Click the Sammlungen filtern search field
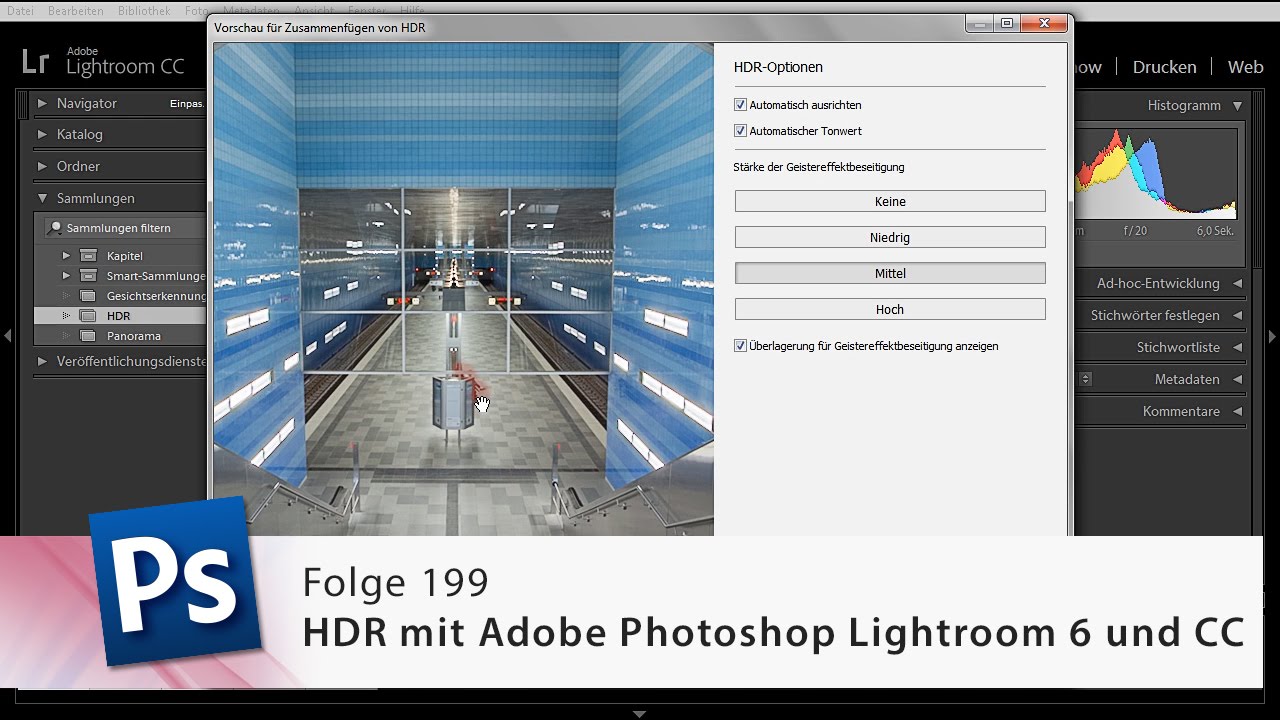The width and height of the screenshot is (1280, 720). coord(125,228)
